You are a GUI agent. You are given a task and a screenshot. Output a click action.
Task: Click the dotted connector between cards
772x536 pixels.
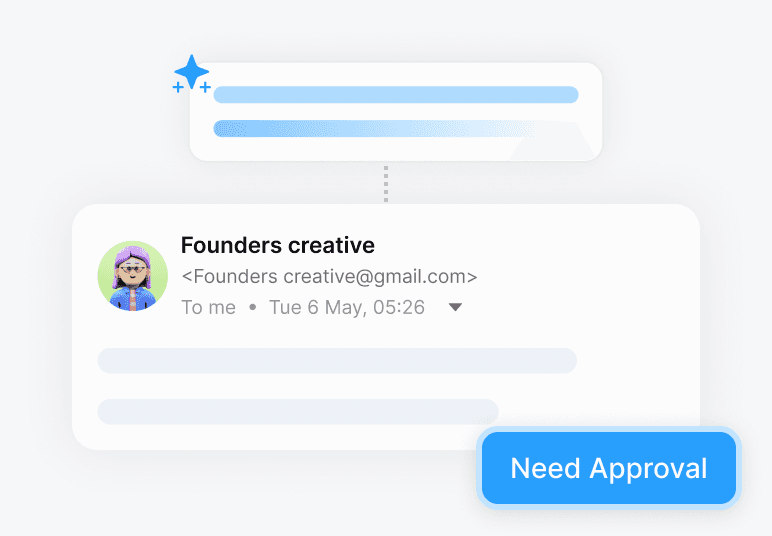tap(386, 184)
